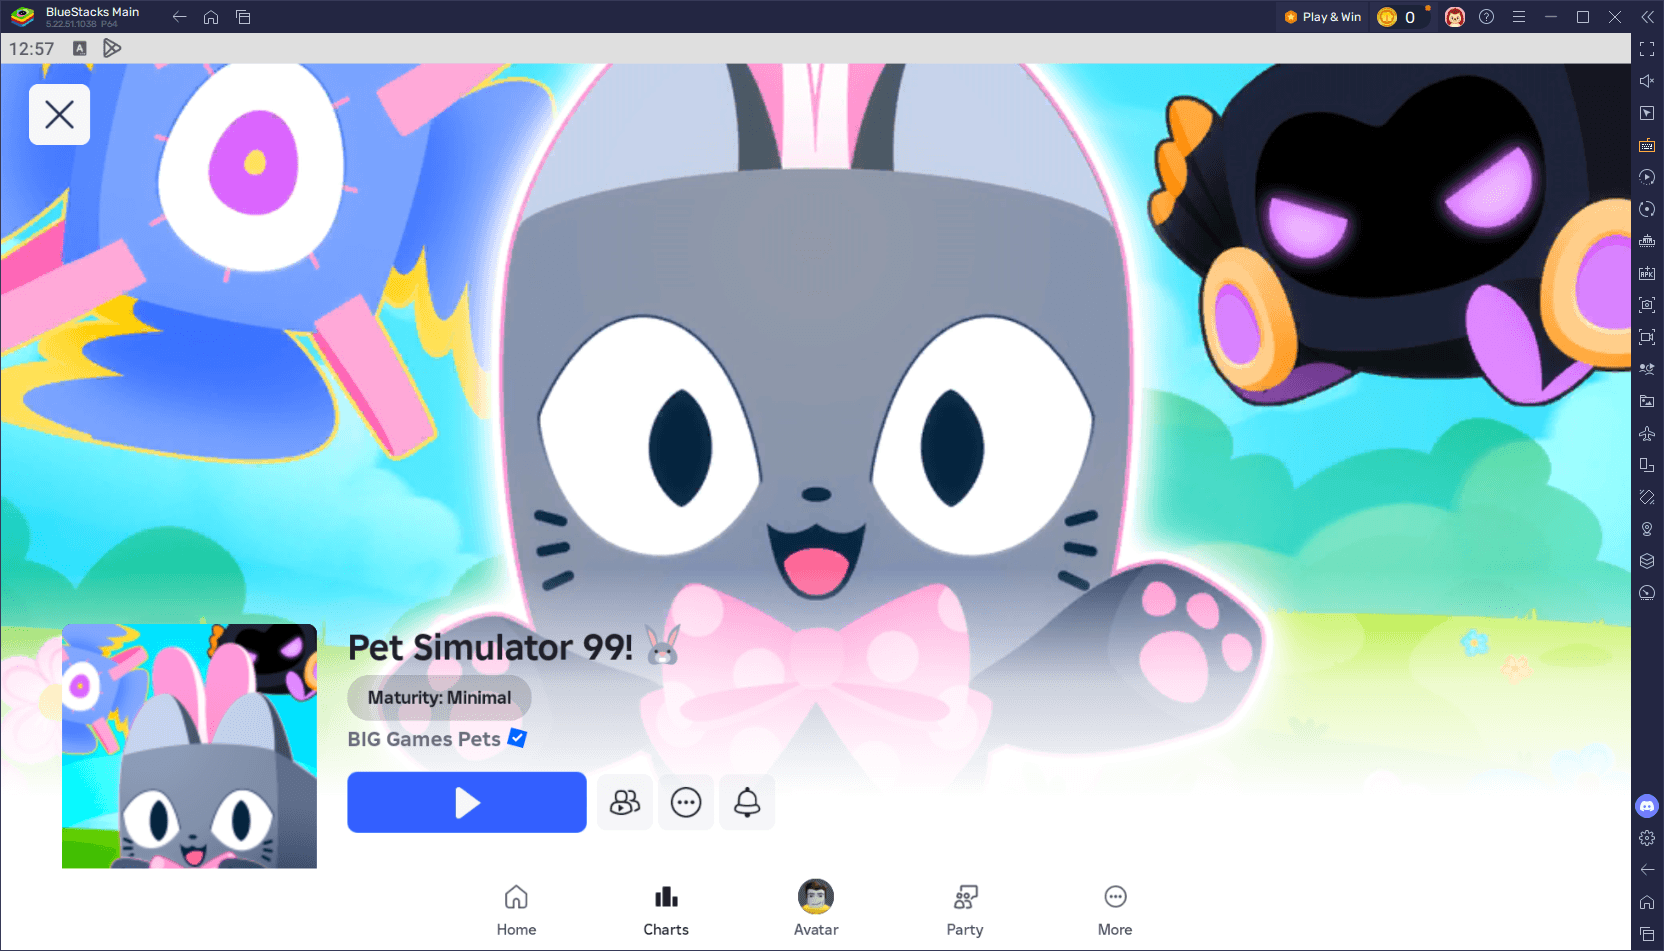This screenshot has height=951, width=1664.
Task: Set location from the side toolbar pin
Action: 1647,529
